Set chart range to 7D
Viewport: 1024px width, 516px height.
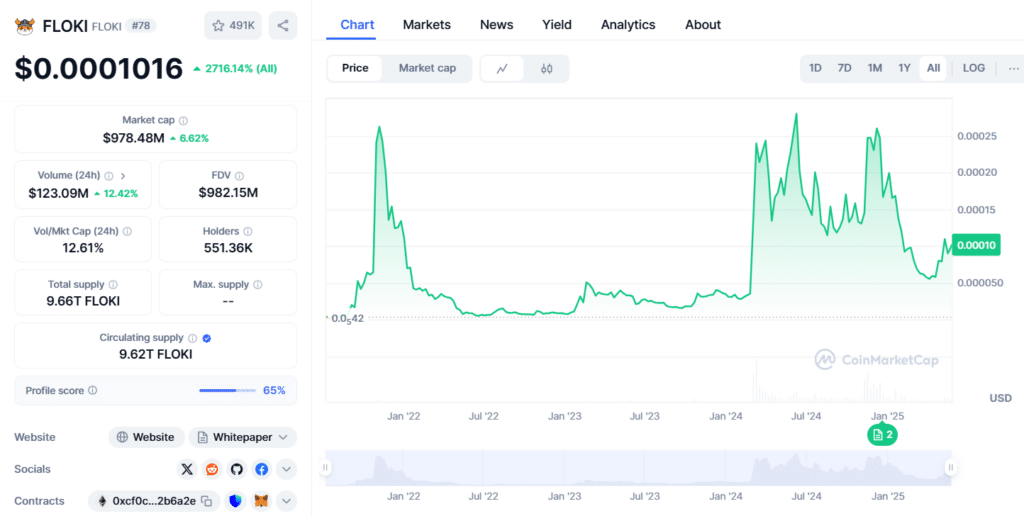coord(844,68)
